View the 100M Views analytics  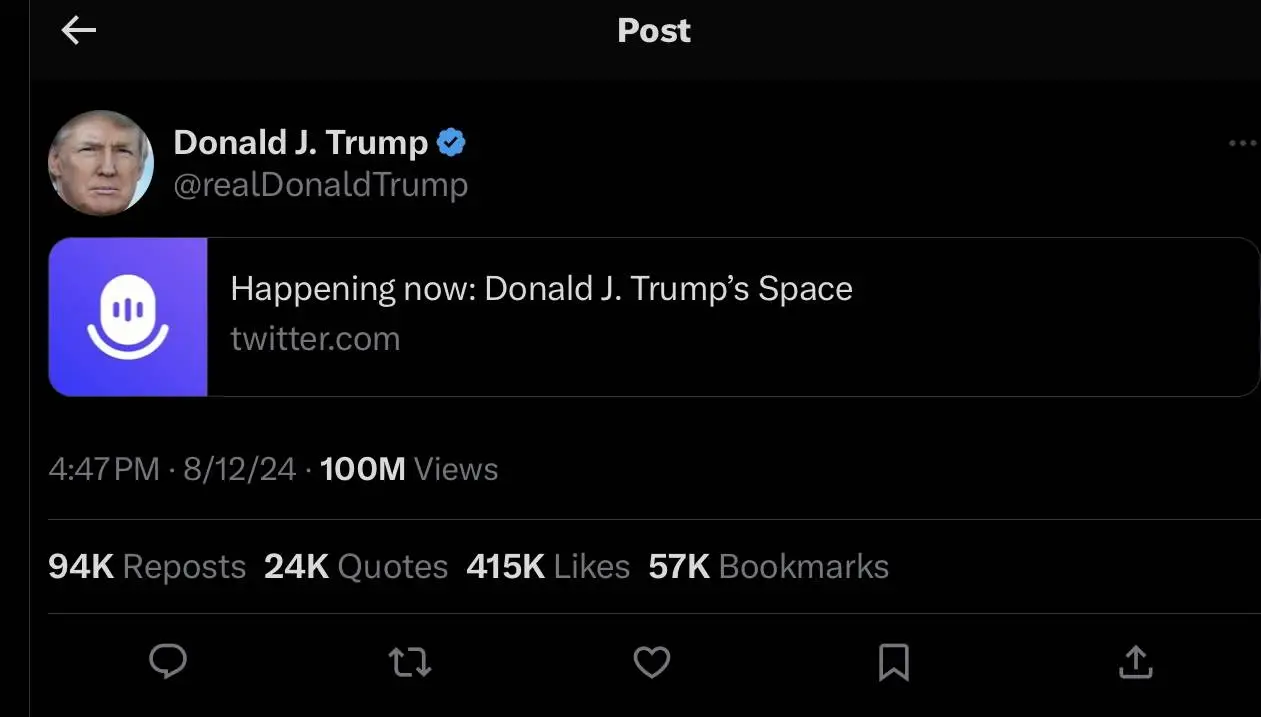point(409,469)
